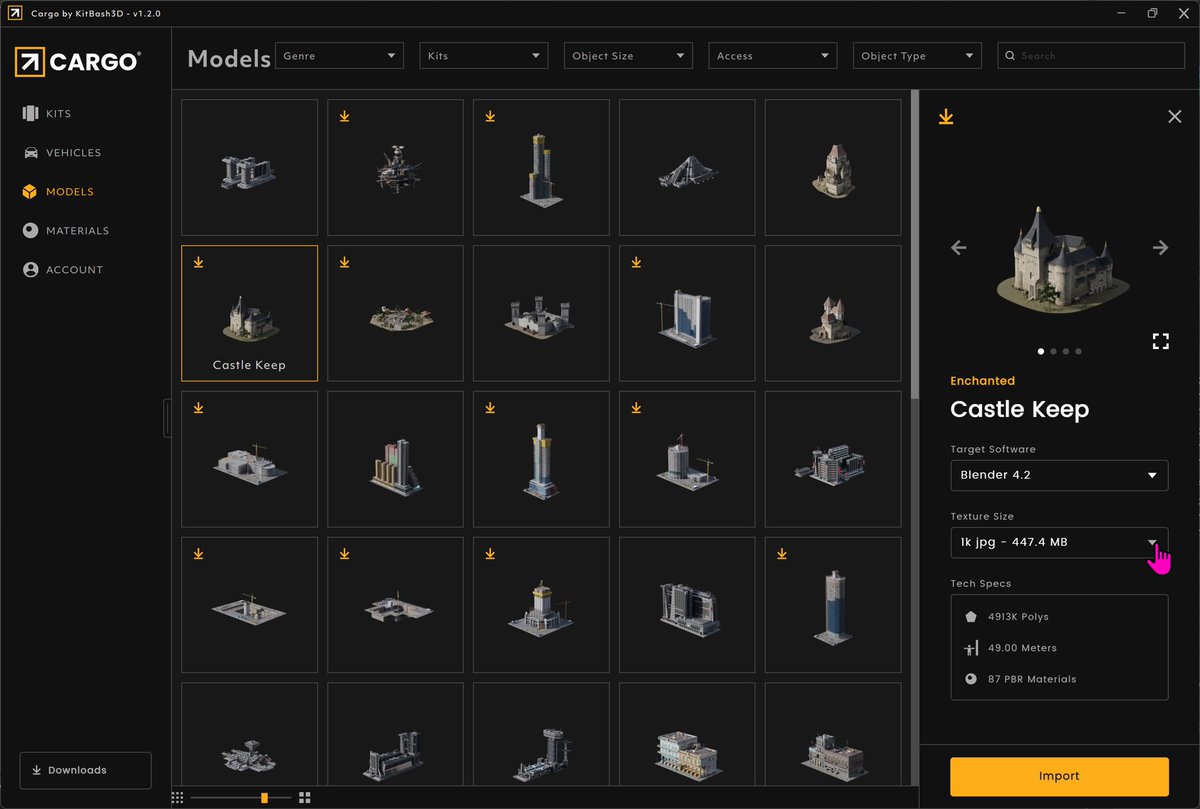The image size is (1200, 809).
Task: Click the 49.00 Meters spec text
Action: (1022, 648)
